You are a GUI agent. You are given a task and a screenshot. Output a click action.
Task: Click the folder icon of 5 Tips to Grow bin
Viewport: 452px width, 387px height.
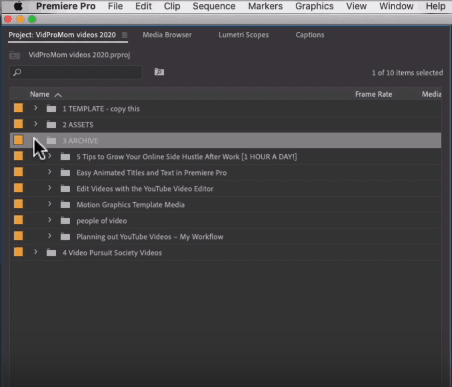coord(65,156)
